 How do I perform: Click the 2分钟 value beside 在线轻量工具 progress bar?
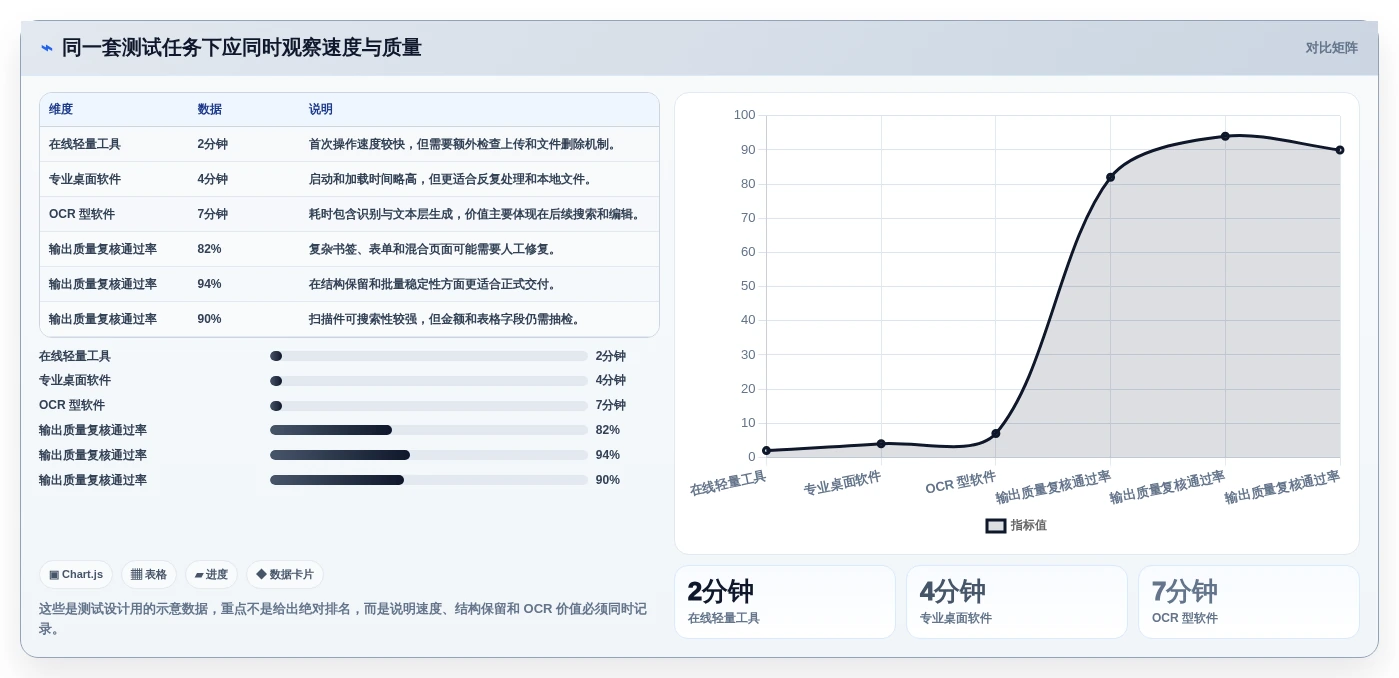[611, 356]
